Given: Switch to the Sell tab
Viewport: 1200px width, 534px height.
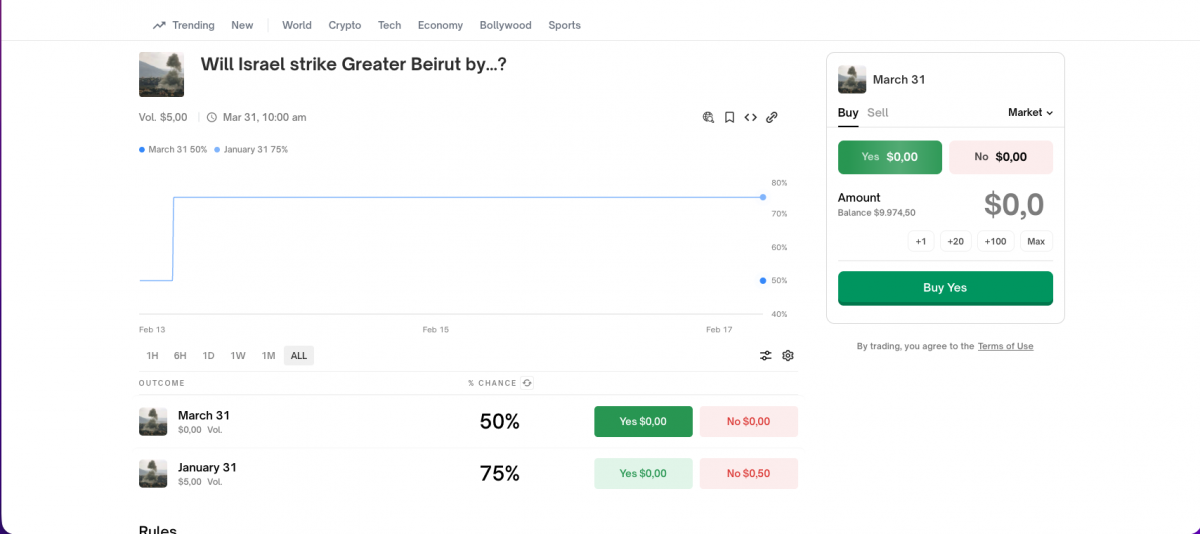Looking at the screenshot, I should click(x=878, y=113).
